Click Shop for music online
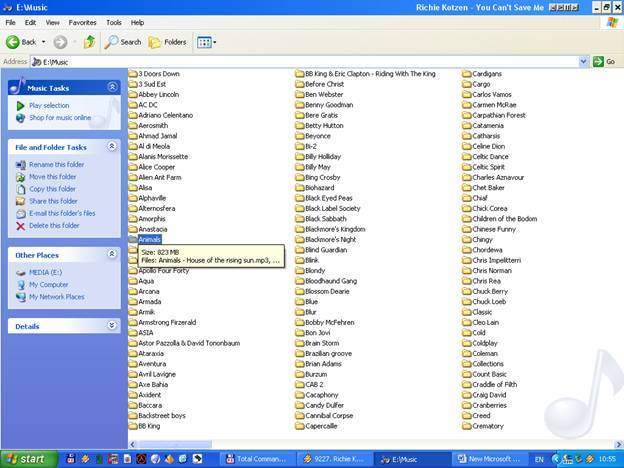The width and height of the screenshot is (624, 468). click(59, 117)
